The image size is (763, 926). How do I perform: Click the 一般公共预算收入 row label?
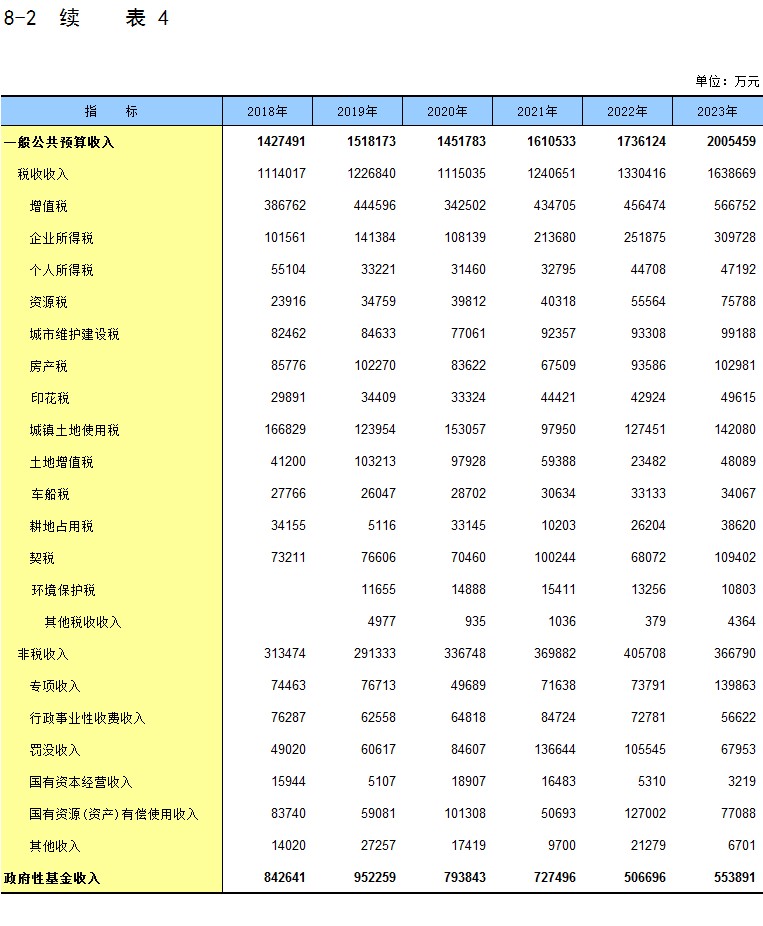(x=59, y=142)
